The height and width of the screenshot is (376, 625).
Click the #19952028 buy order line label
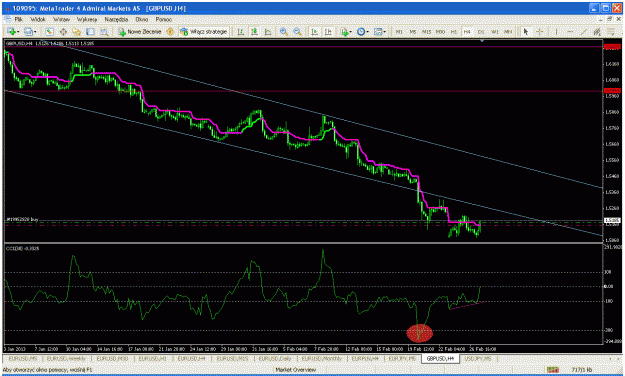point(22,219)
